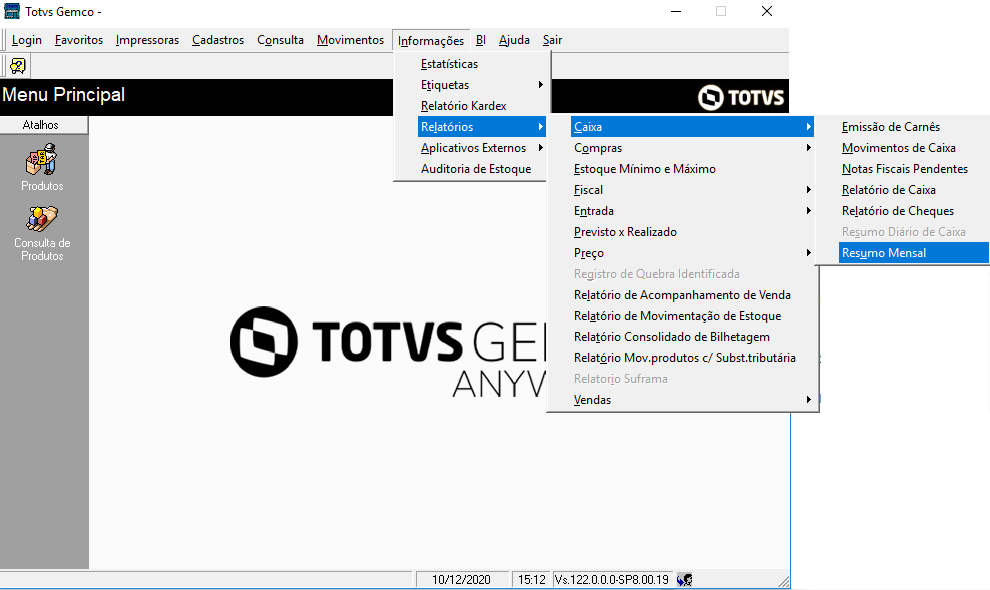Click the date 10/12/2020 in status bar
This screenshot has height=590, width=990.
462,579
